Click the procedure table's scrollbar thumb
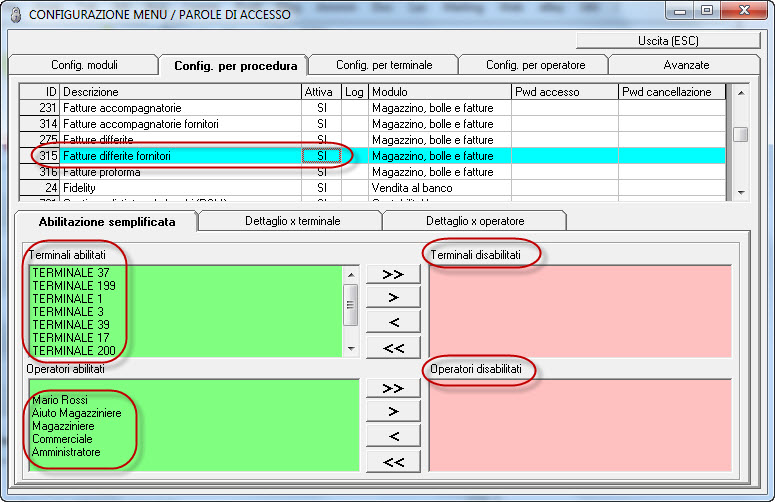775x502 pixels. click(740, 134)
